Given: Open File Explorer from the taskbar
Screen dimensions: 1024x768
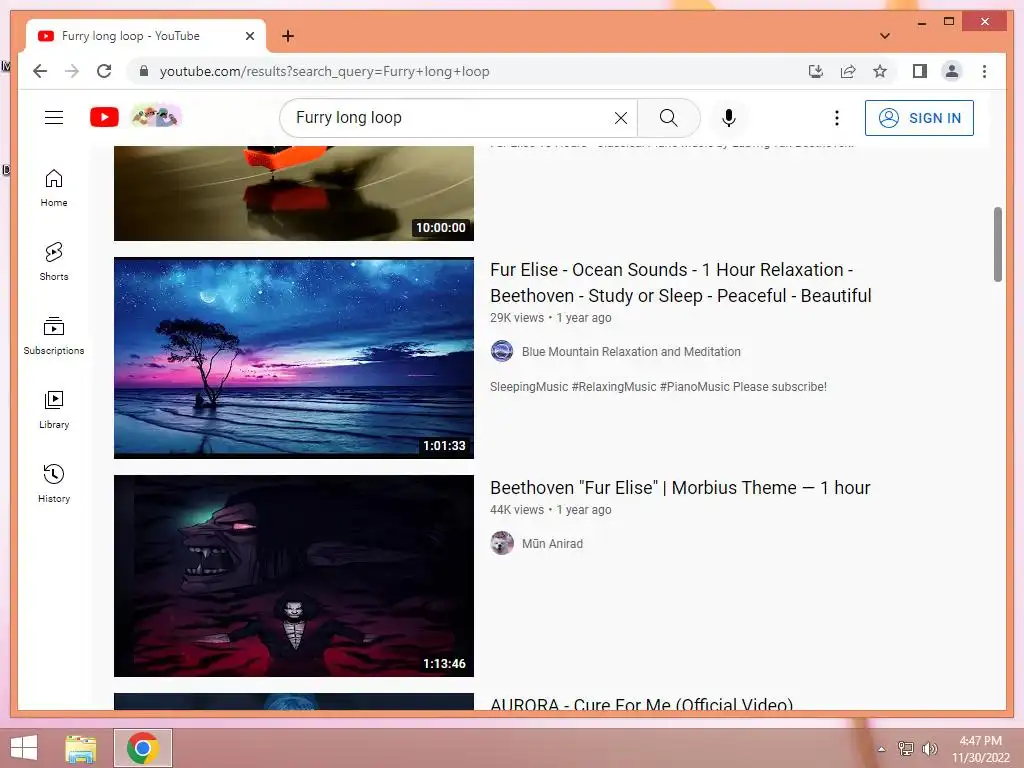Looking at the screenshot, I should (81, 748).
